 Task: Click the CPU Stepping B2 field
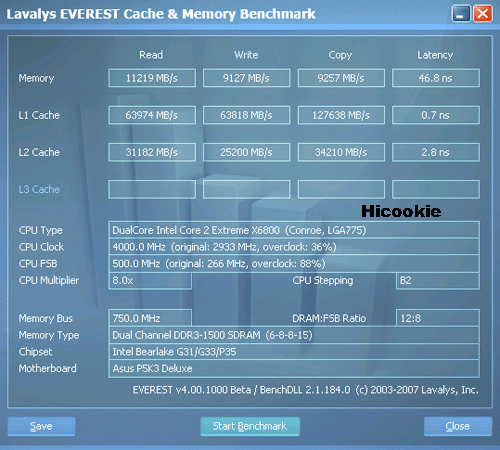point(438,281)
